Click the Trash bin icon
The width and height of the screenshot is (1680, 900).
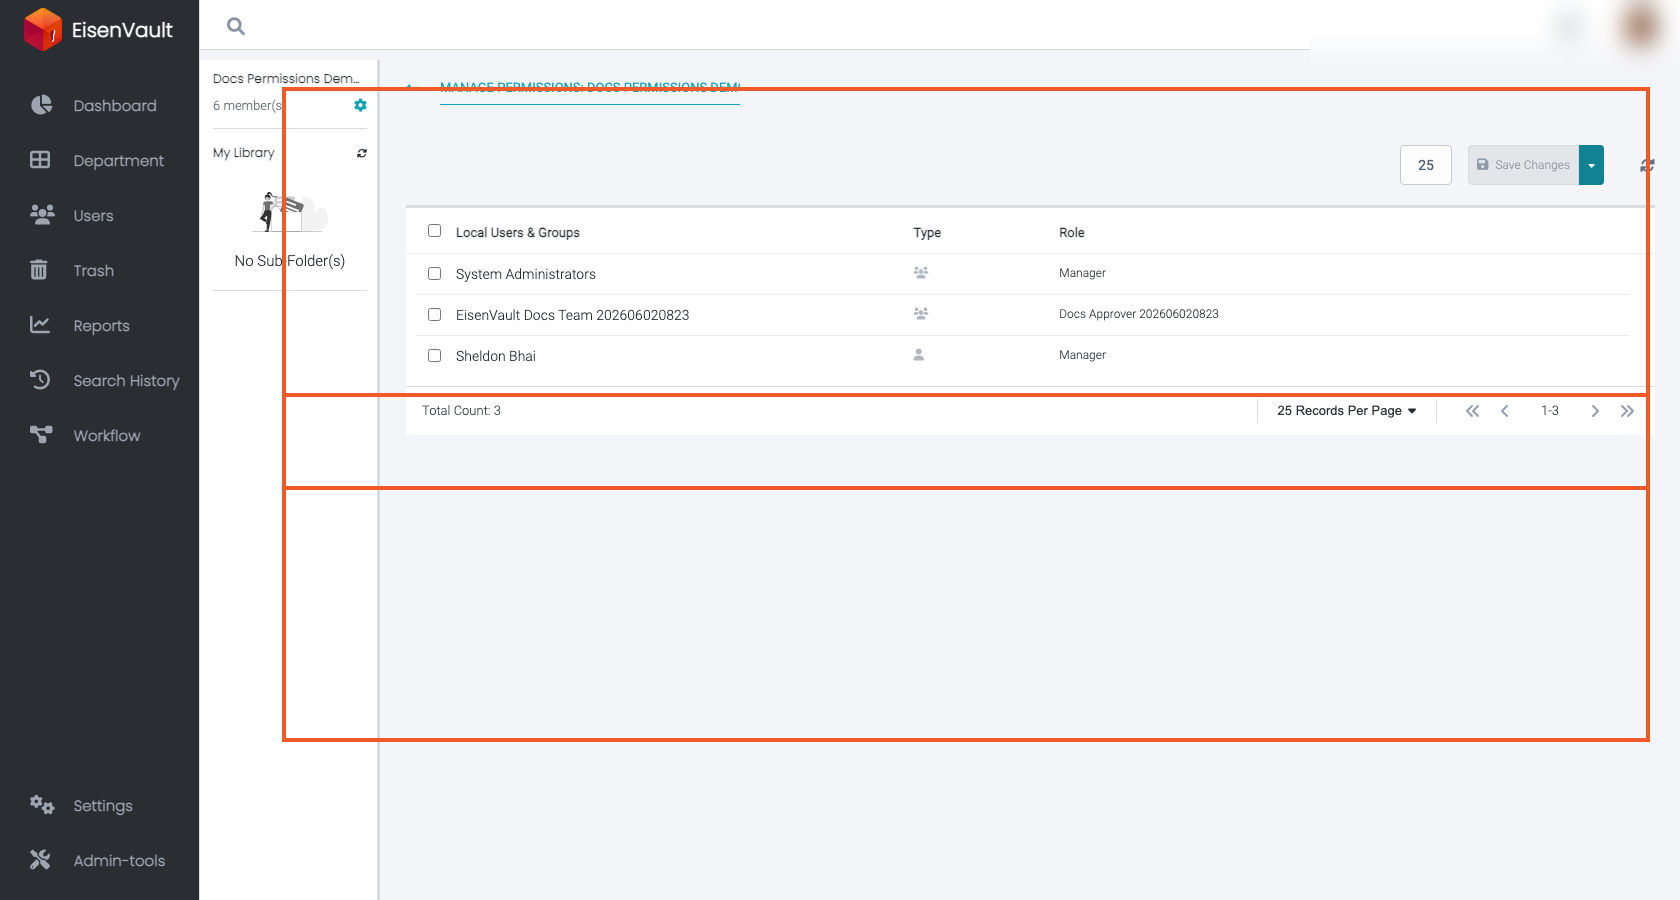click(39, 270)
